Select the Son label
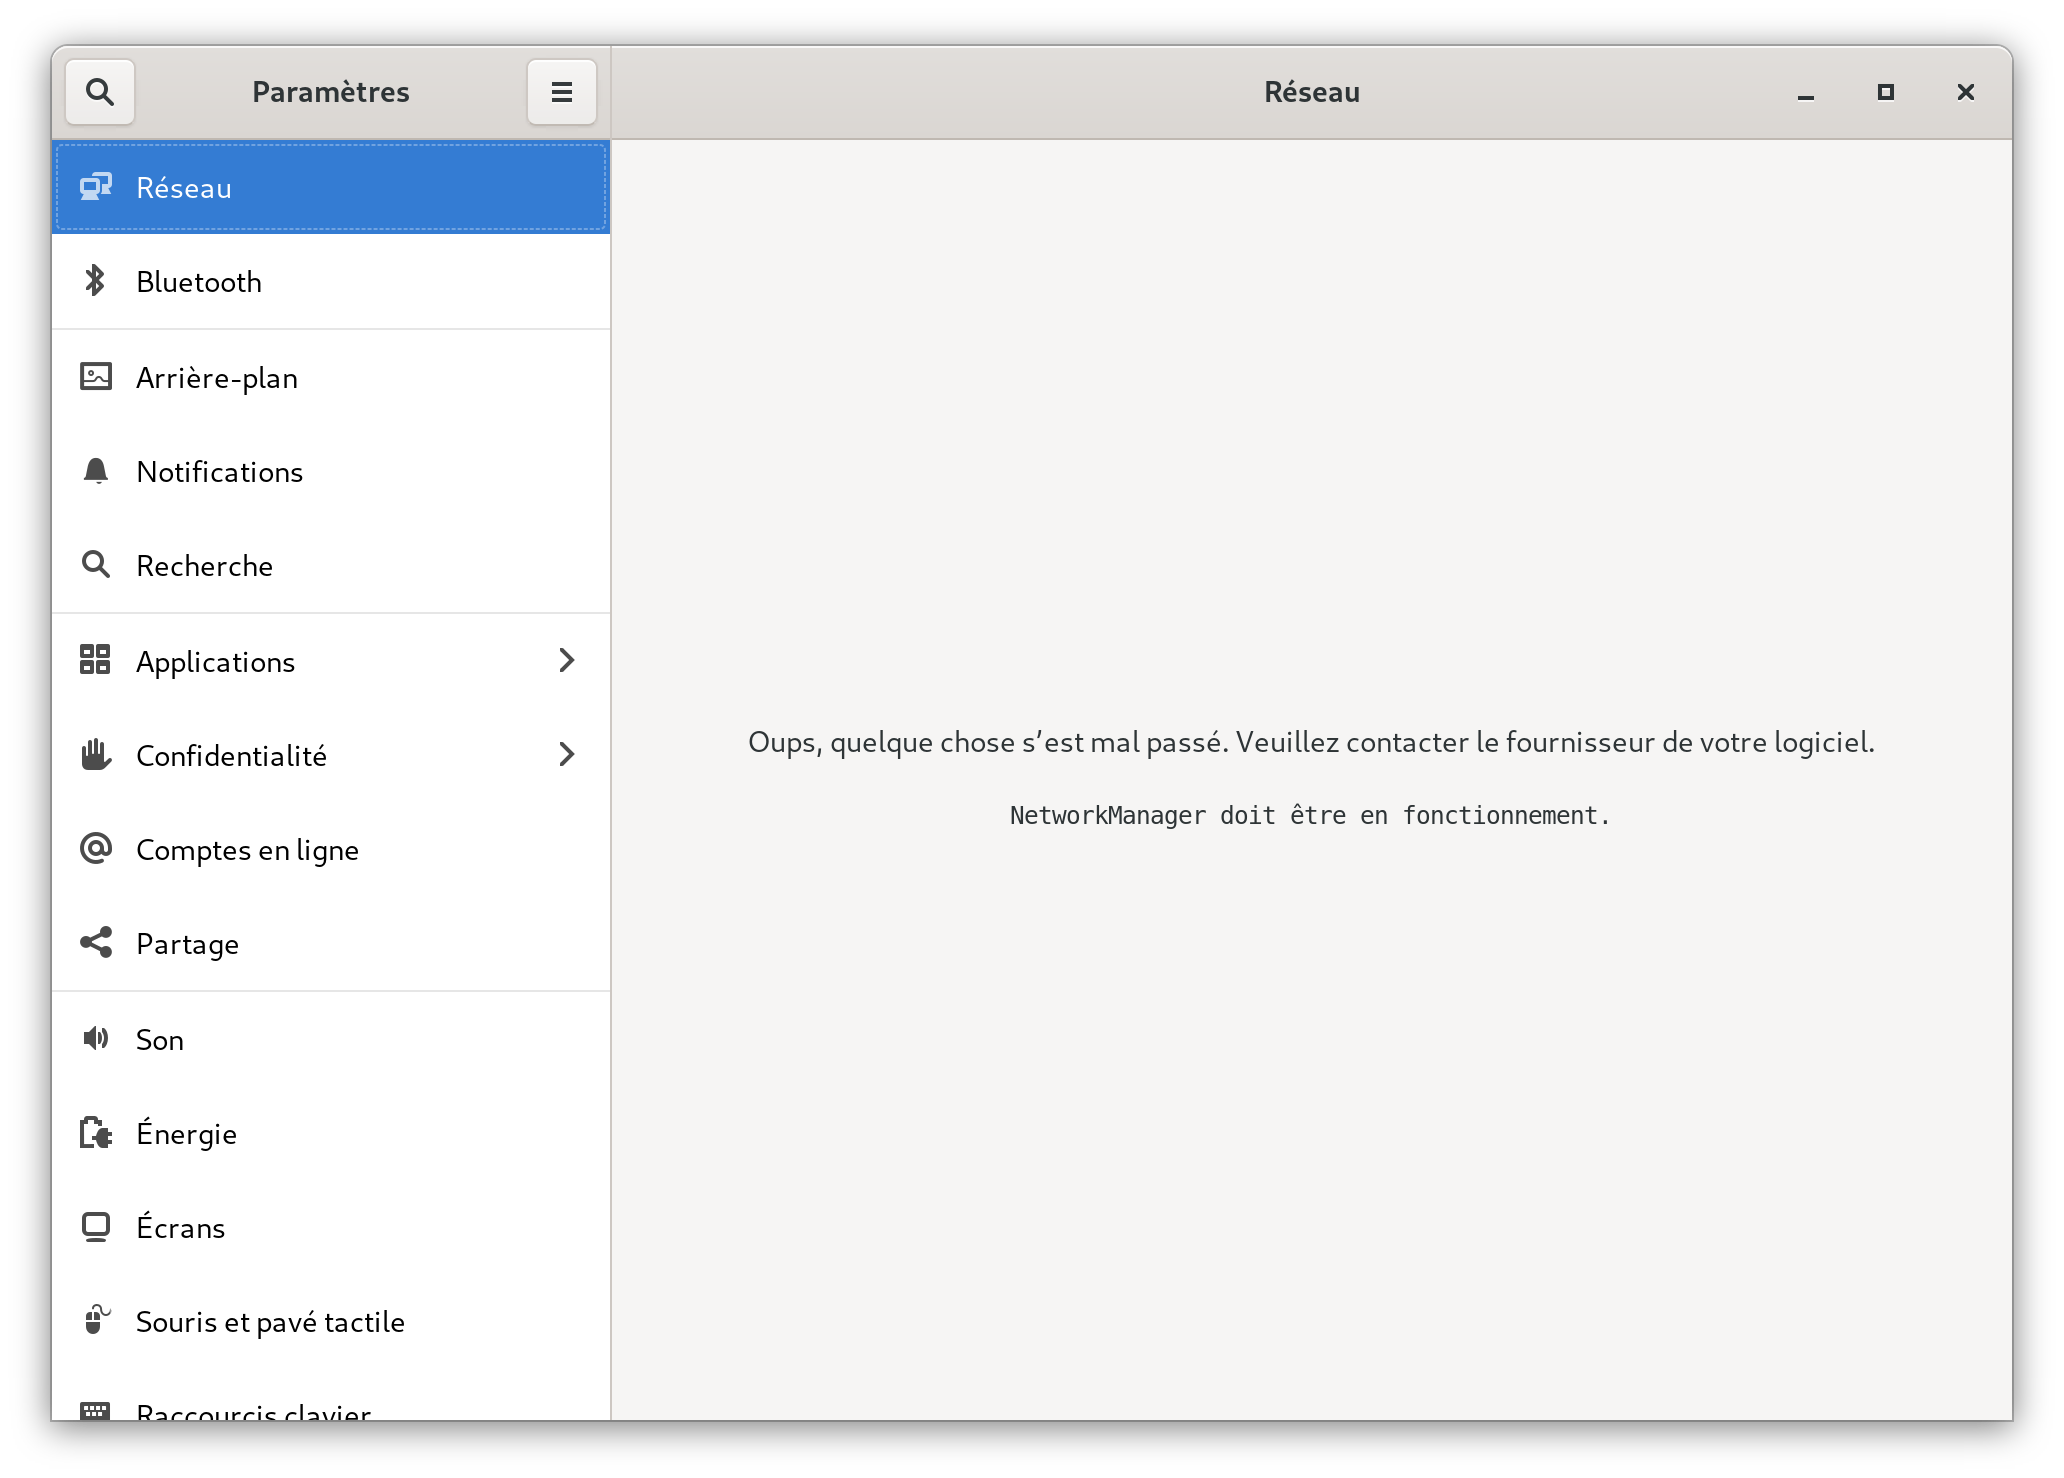Image resolution: width=2064 pixels, height=1478 pixels. pyautogui.click(x=160, y=1040)
